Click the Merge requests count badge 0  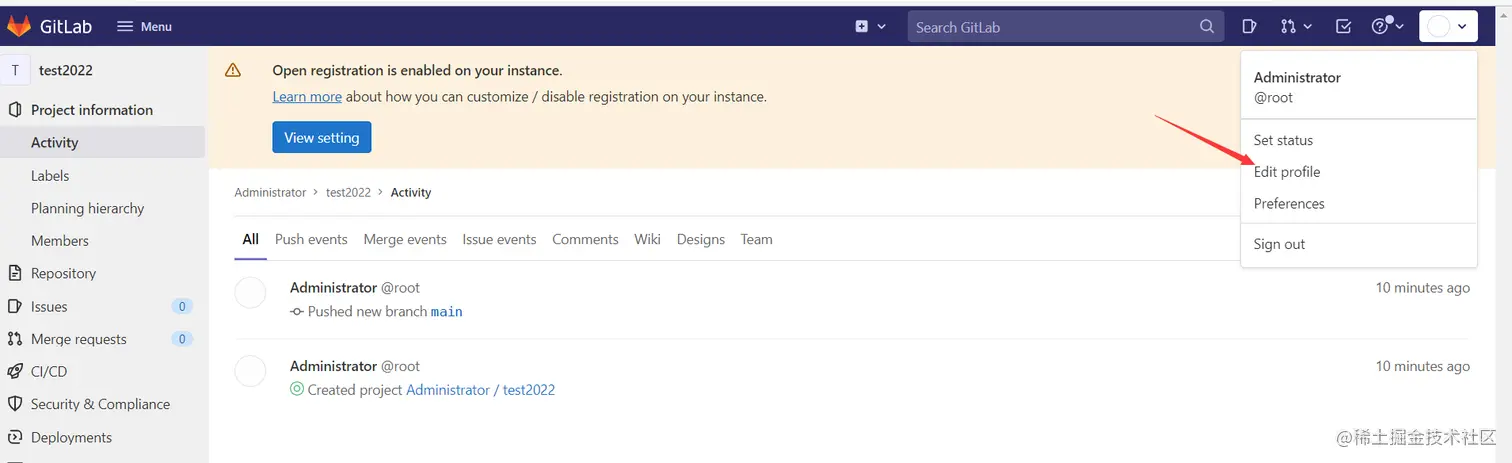coord(182,339)
